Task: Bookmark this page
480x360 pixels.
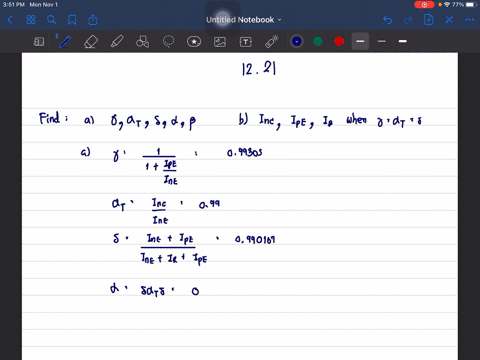Action: click(x=72, y=20)
